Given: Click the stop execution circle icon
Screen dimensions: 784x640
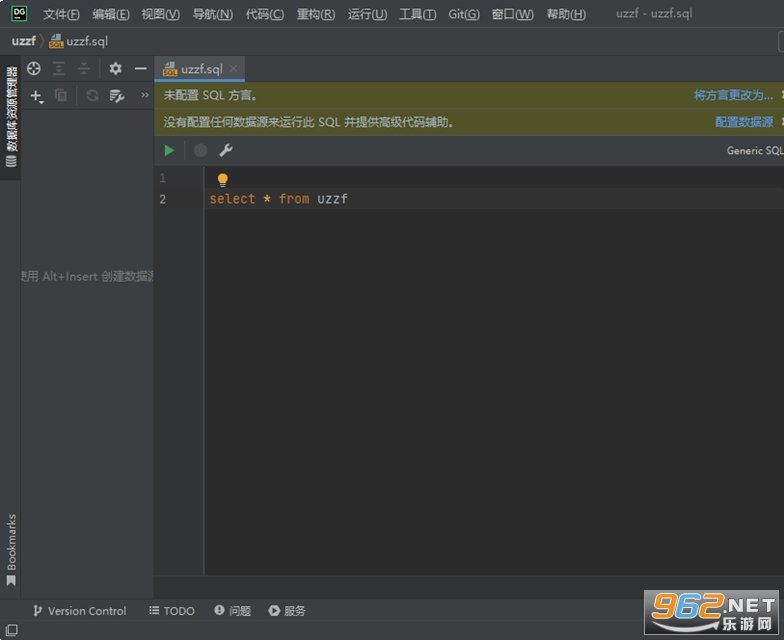Looking at the screenshot, I should 200,150.
